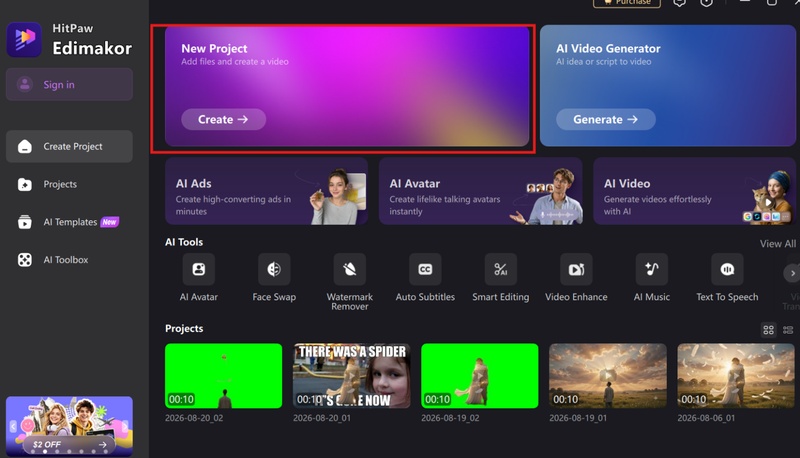Click Create in the New Project card

click(223, 119)
